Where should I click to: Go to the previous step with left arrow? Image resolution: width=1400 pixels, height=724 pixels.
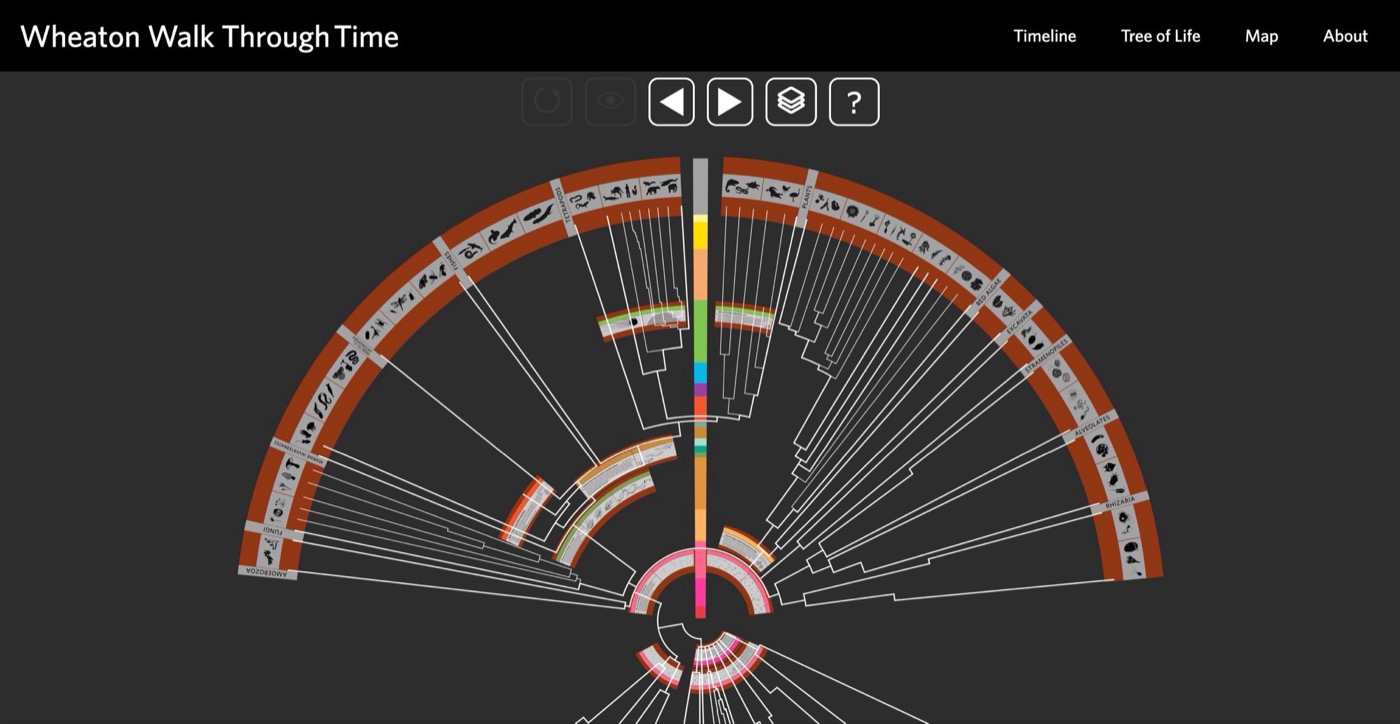coord(672,102)
